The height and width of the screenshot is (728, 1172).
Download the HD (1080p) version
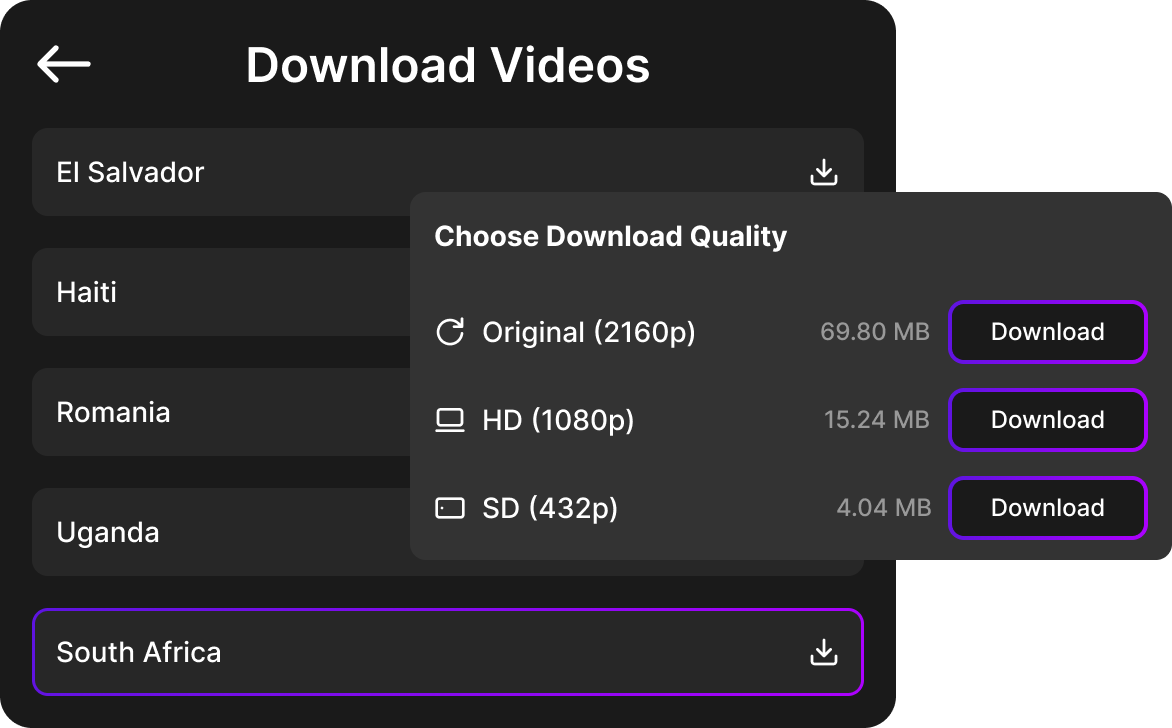[x=1047, y=420]
